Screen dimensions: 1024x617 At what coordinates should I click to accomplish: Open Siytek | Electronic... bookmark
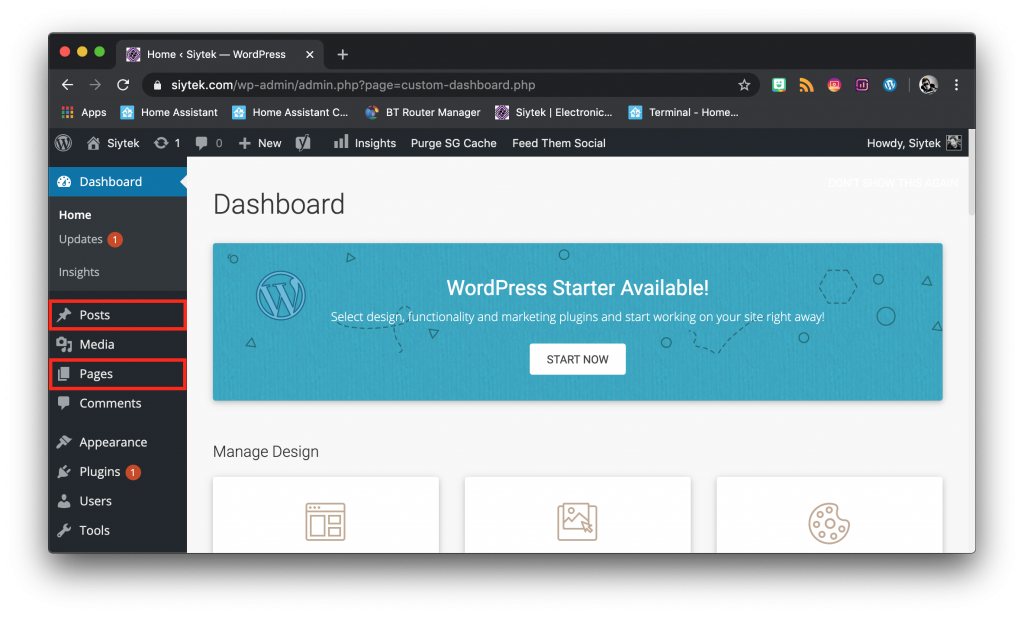554,112
